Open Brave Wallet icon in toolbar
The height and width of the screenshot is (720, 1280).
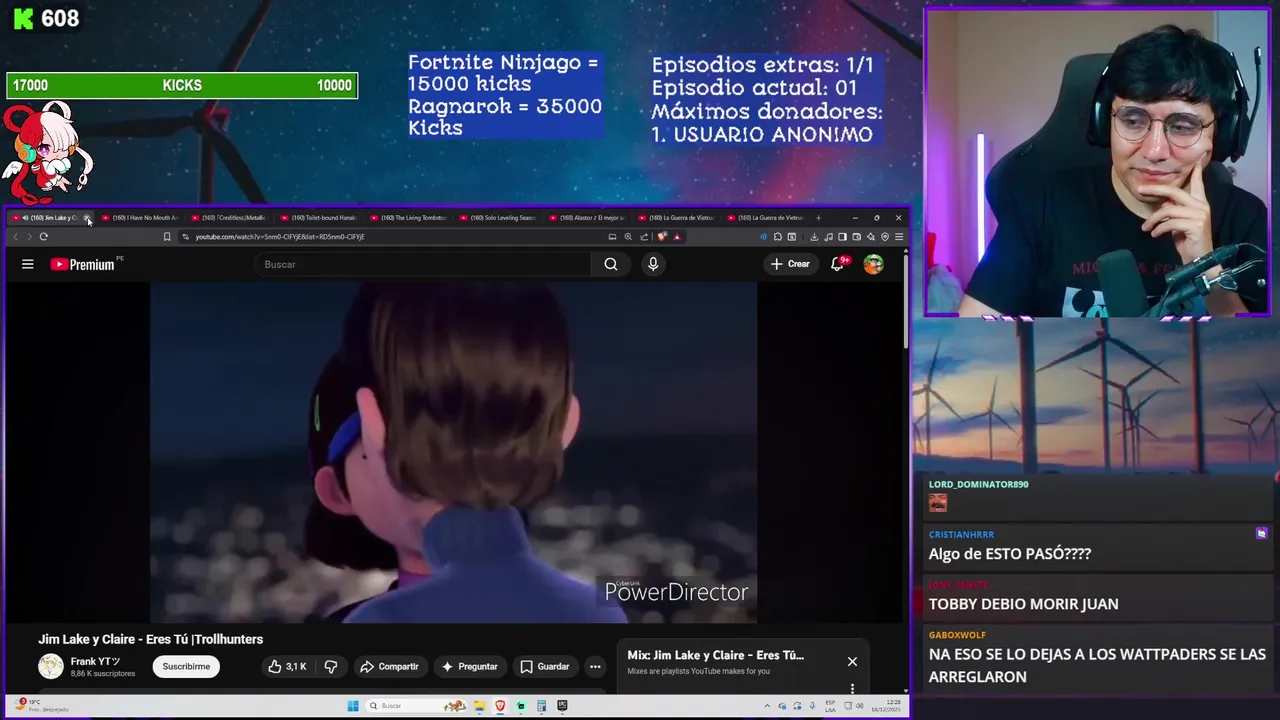click(x=857, y=237)
